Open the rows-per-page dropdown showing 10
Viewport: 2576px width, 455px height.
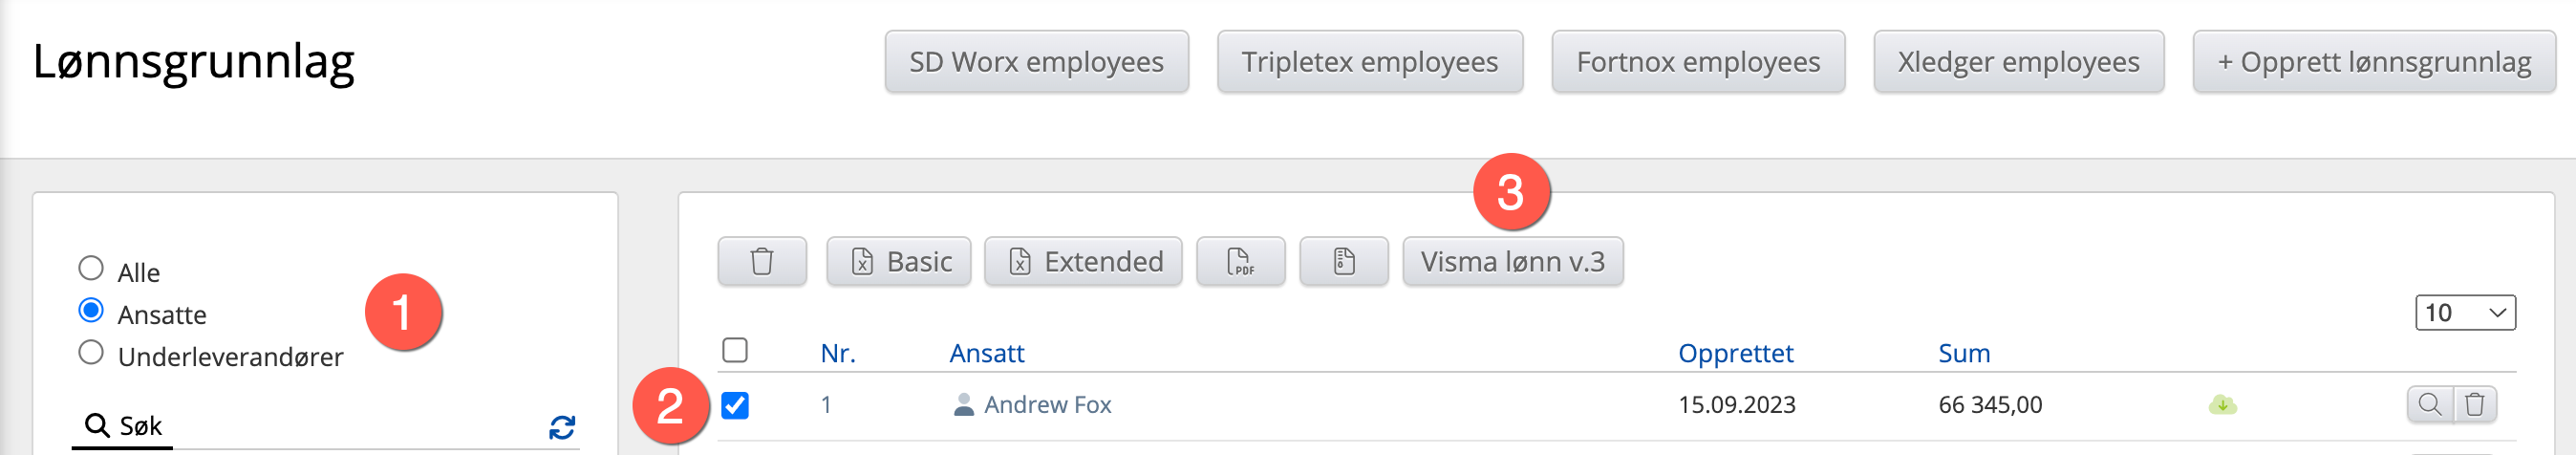point(2464,313)
